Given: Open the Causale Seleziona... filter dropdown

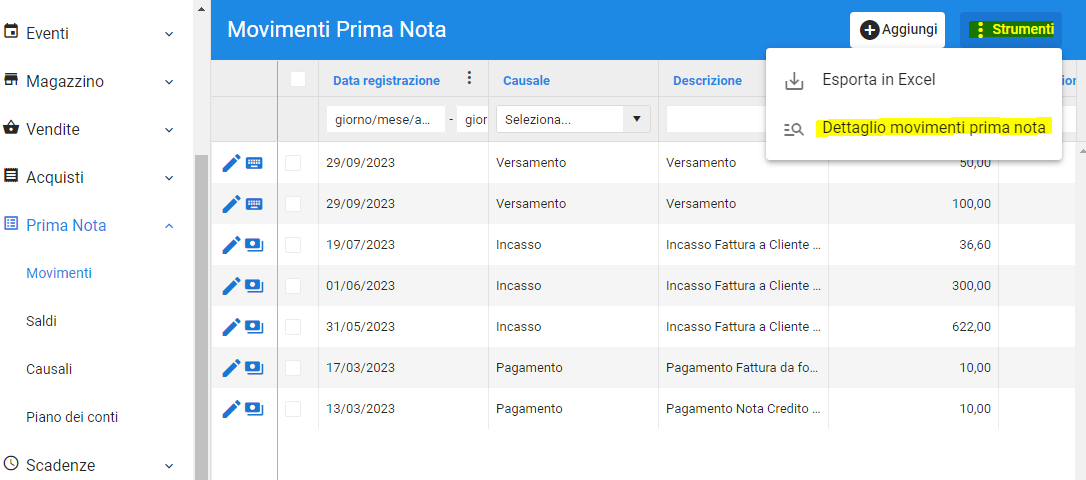Looking at the screenshot, I should click(573, 119).
